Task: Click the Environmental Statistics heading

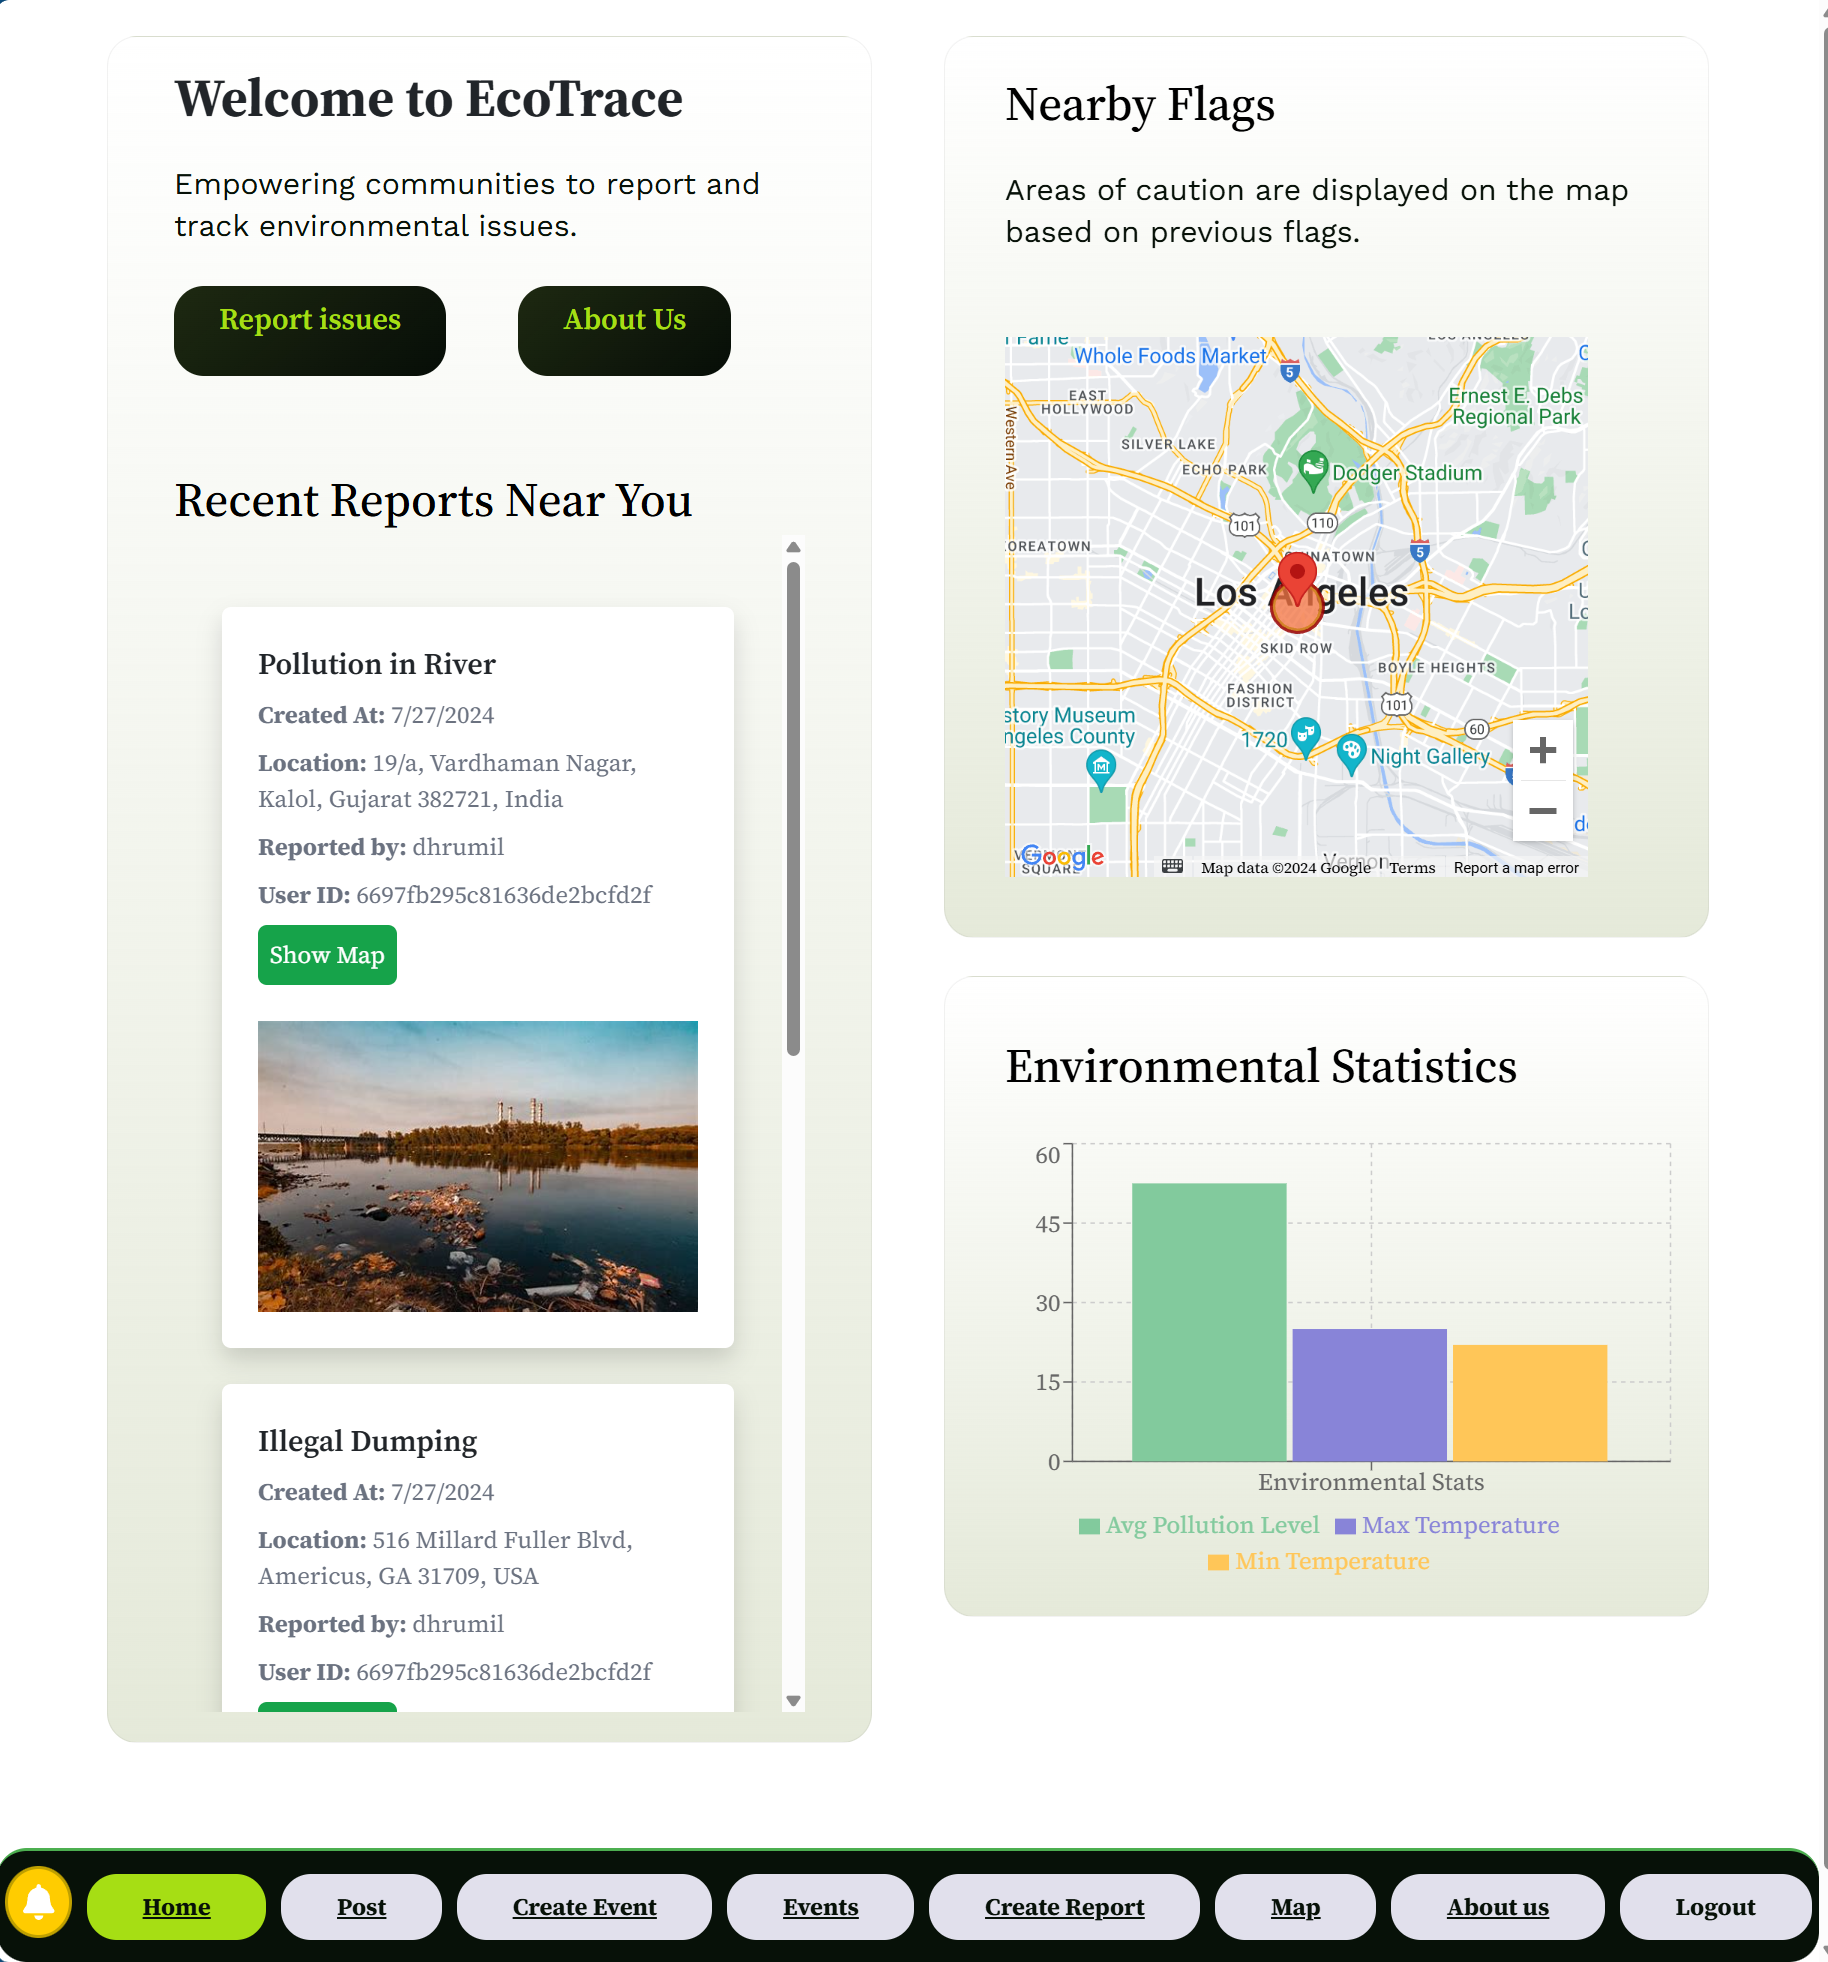Action: 1261,1067
